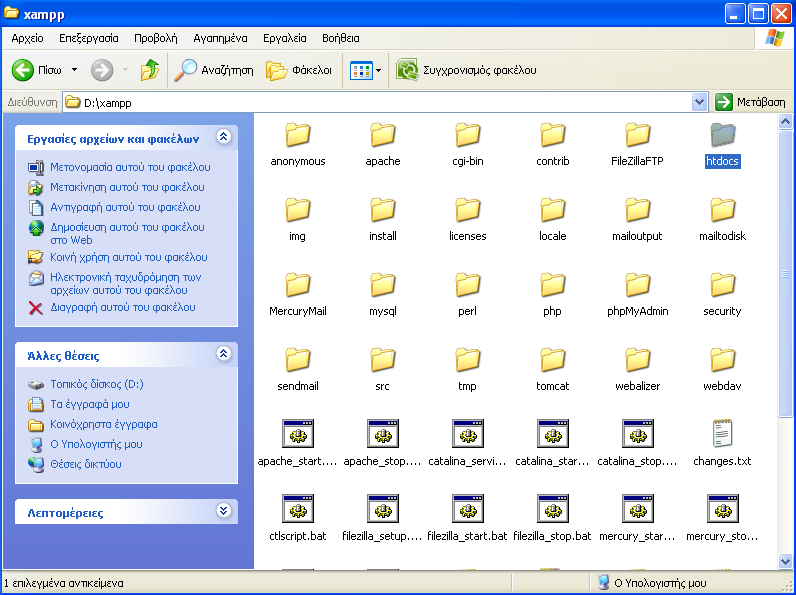Image resolution: width=796 pixels, height=595 pixels.
Task: Select the apache folder icon
Action: [383, 135]
